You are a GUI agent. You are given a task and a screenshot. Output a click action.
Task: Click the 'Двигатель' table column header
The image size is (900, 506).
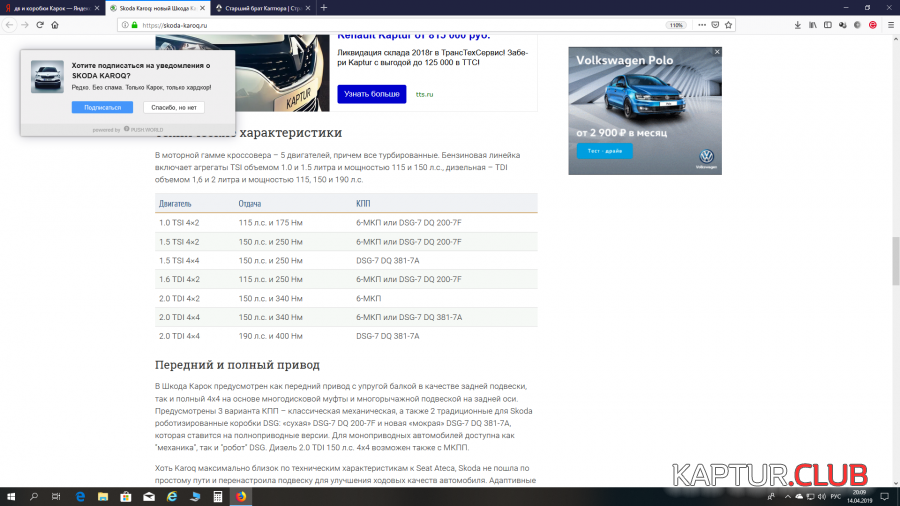(x=175, y=204)
